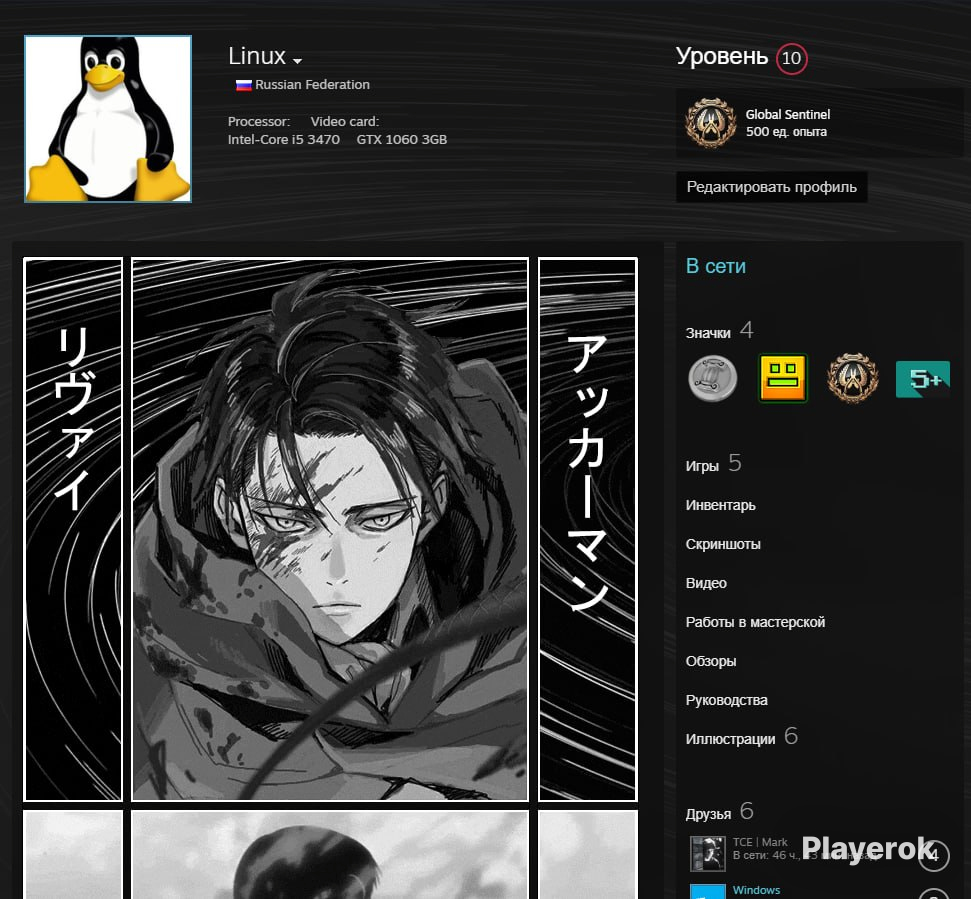This screenshot has width=971, height=899.
Task: Open the Linux penguin profile avatar
Action: (108, 119)
